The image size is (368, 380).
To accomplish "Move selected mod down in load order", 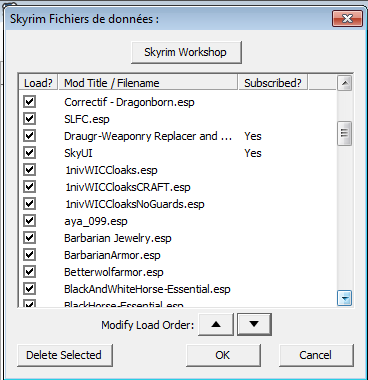I will coord(254,324).
